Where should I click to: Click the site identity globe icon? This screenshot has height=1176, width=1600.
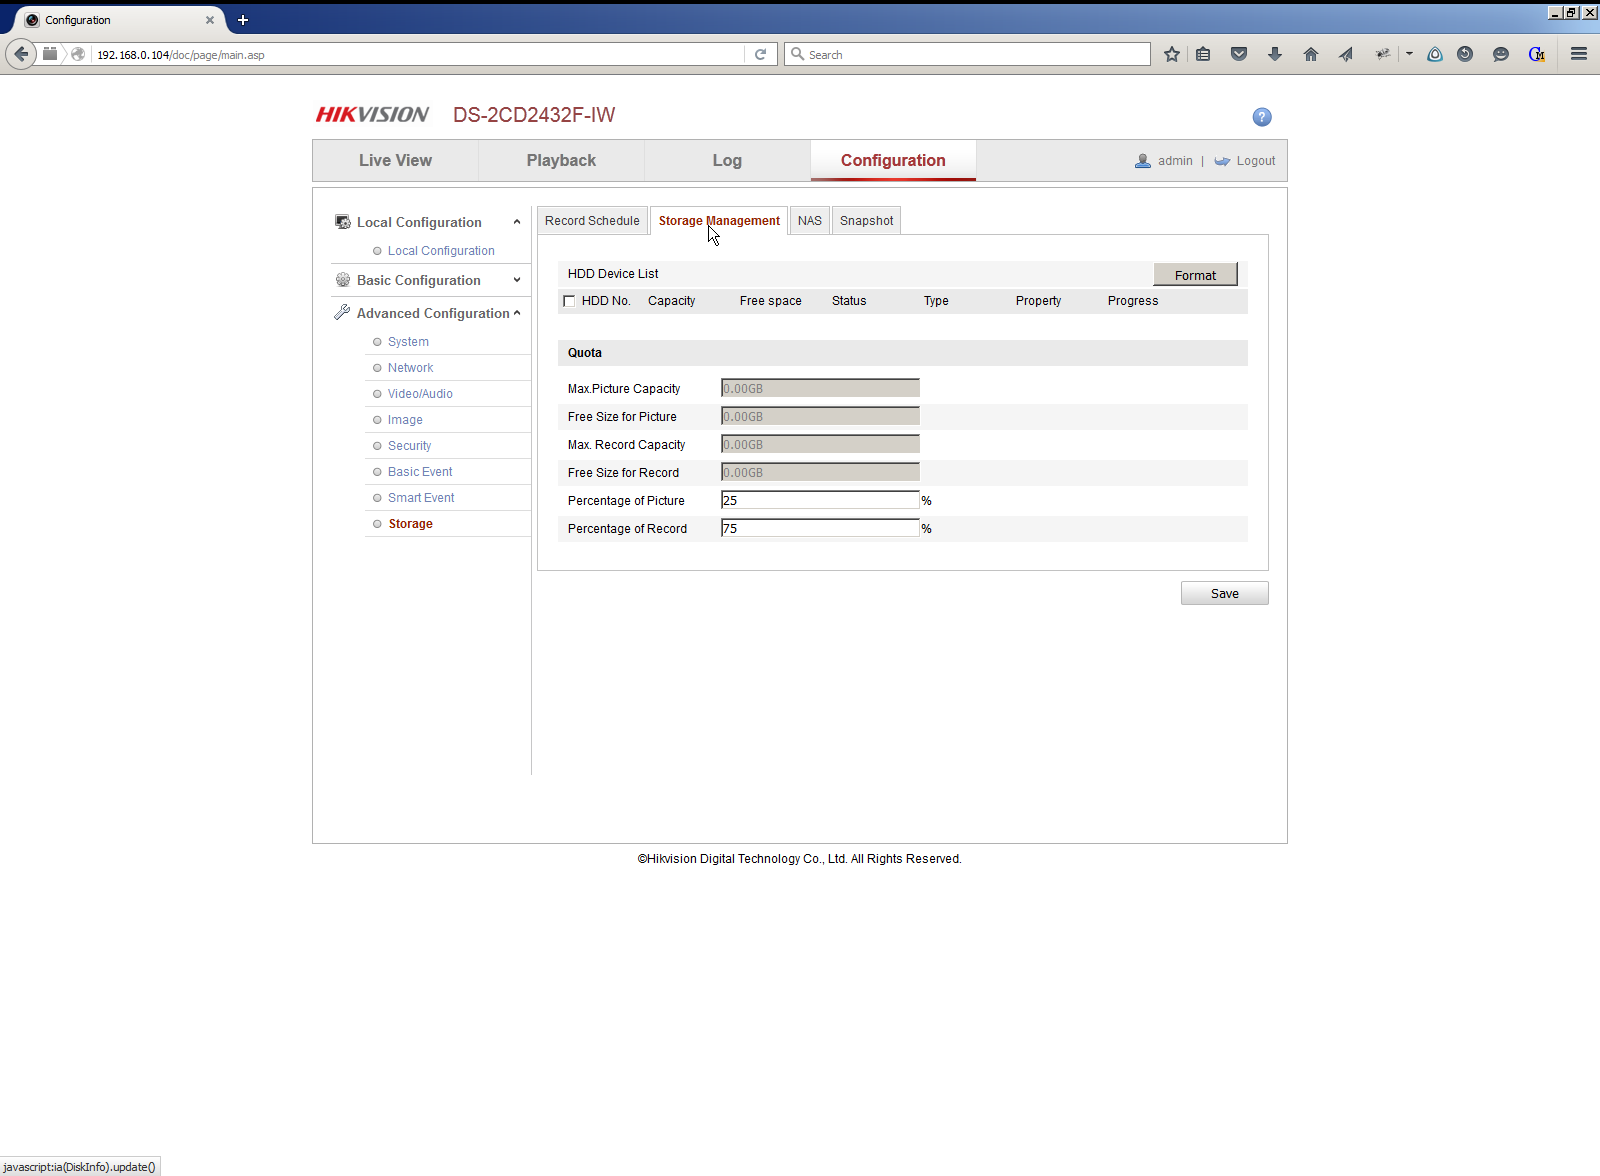(x=77, y=54)
